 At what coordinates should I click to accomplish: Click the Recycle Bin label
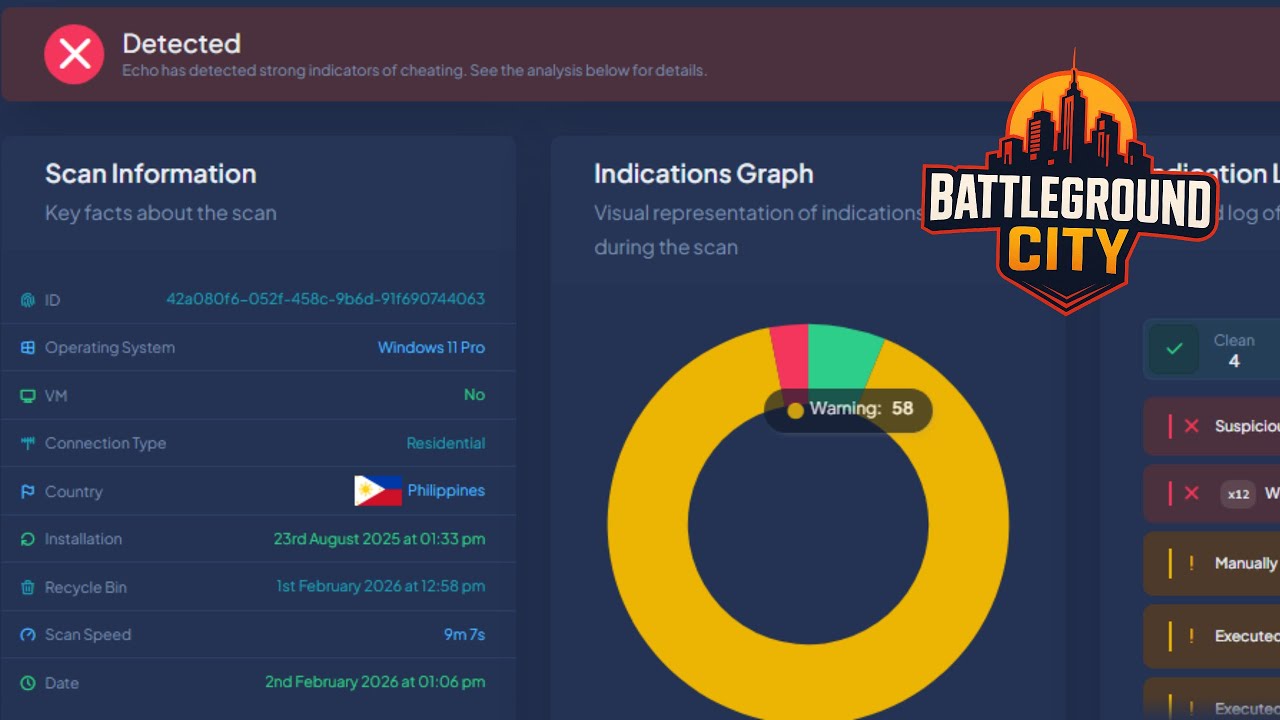(x=86, y=587)
